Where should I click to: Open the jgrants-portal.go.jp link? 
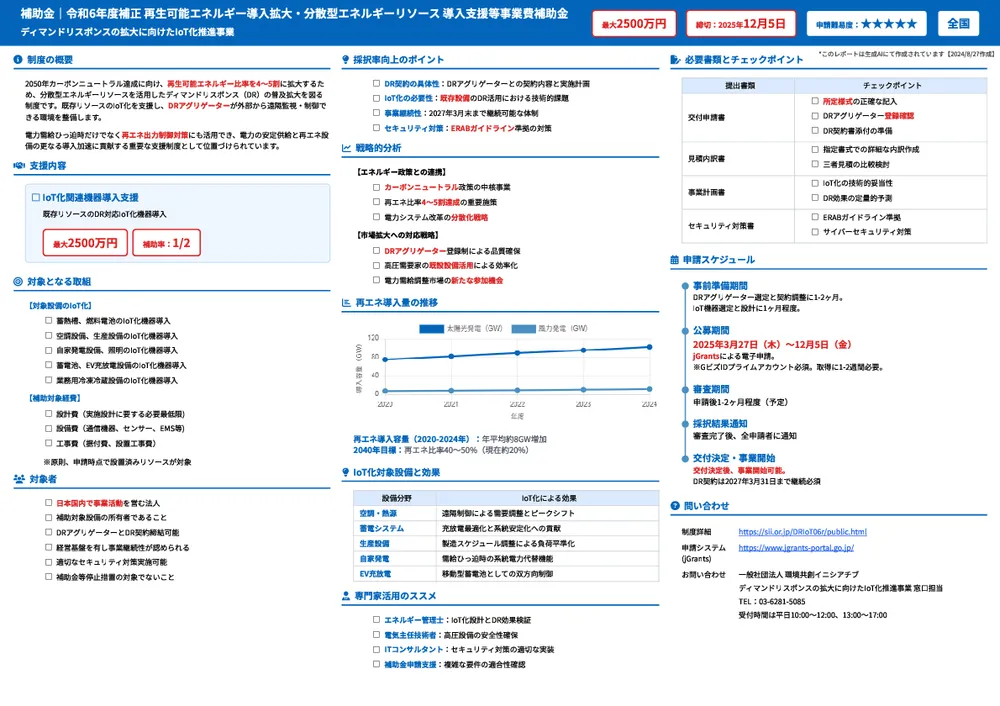click(796, 548)
